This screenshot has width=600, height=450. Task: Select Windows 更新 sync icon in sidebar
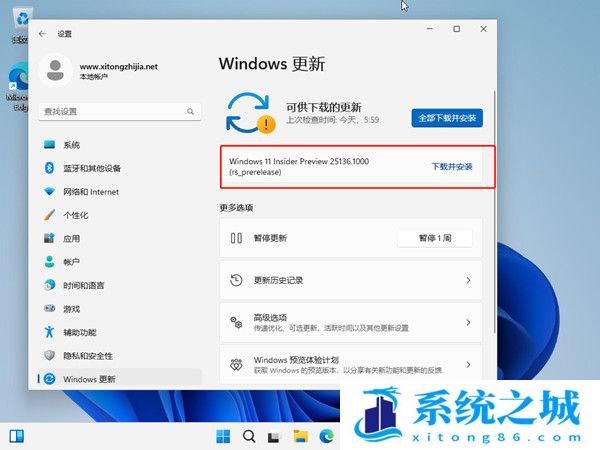[49, 379]
